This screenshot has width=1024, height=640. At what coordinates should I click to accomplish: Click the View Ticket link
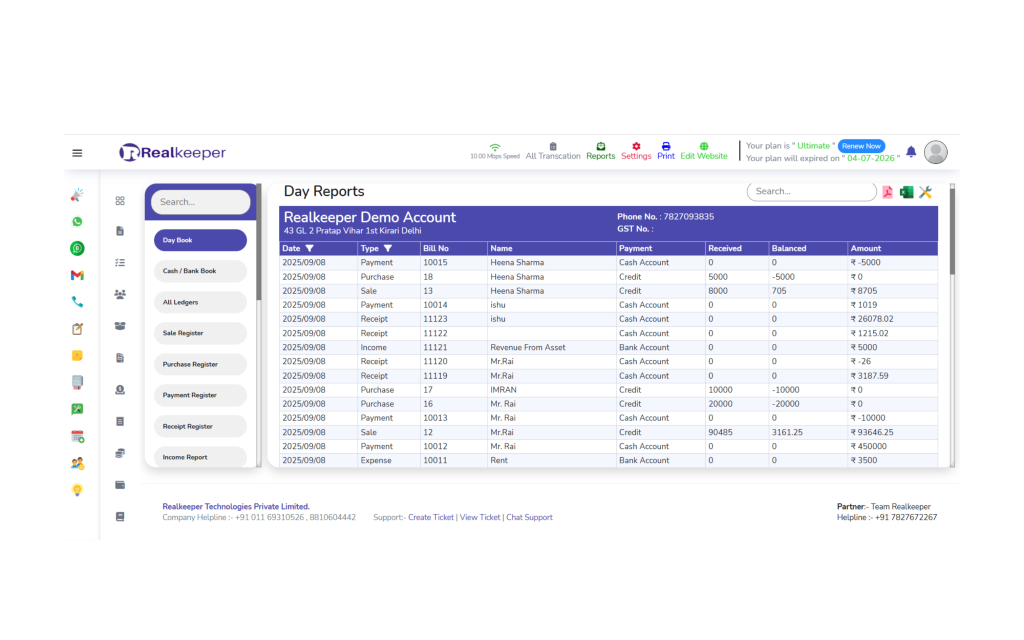pyautogui.click(x=480, y=517)
